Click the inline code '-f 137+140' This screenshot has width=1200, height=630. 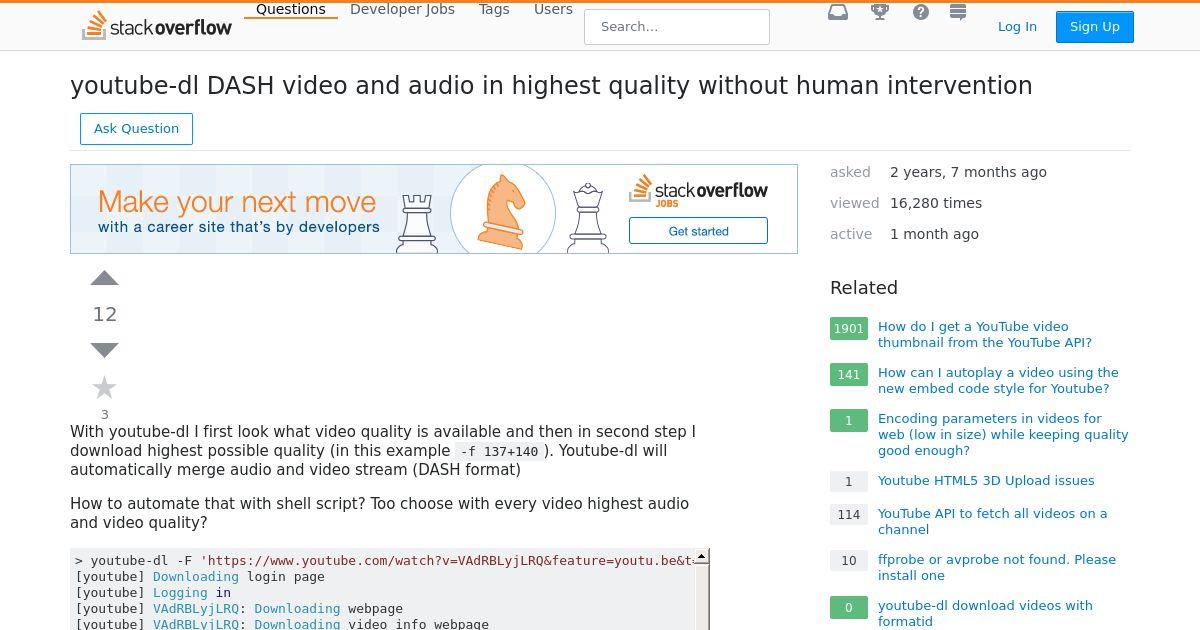coord(499,452)
